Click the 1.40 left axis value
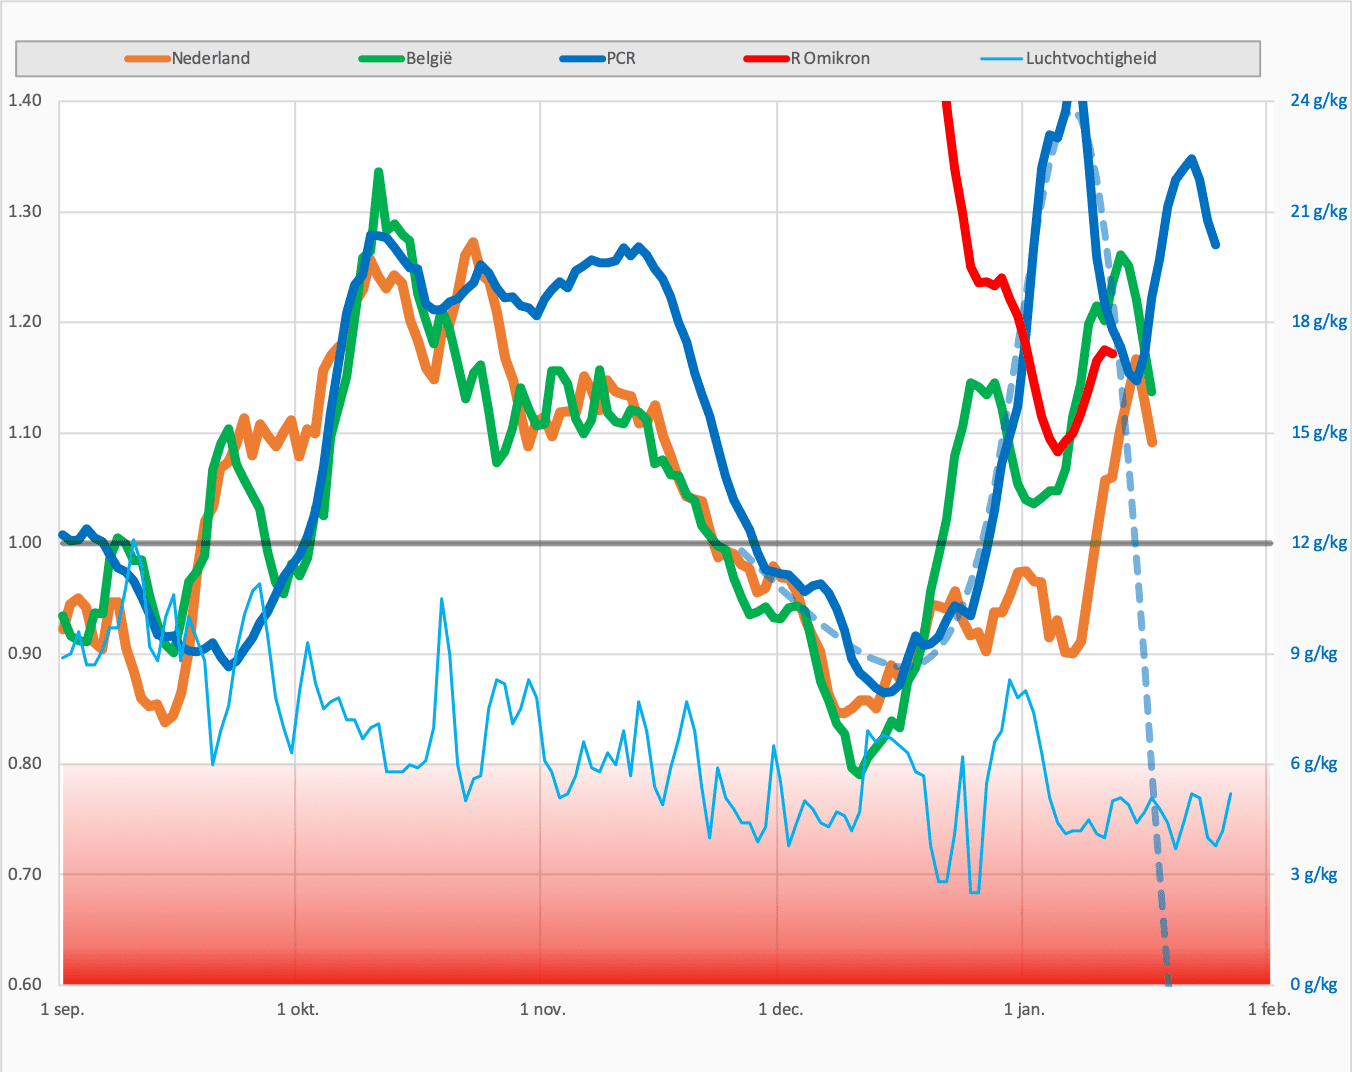This screenshot has width=1352, height=1072. [x=25, y=100]
